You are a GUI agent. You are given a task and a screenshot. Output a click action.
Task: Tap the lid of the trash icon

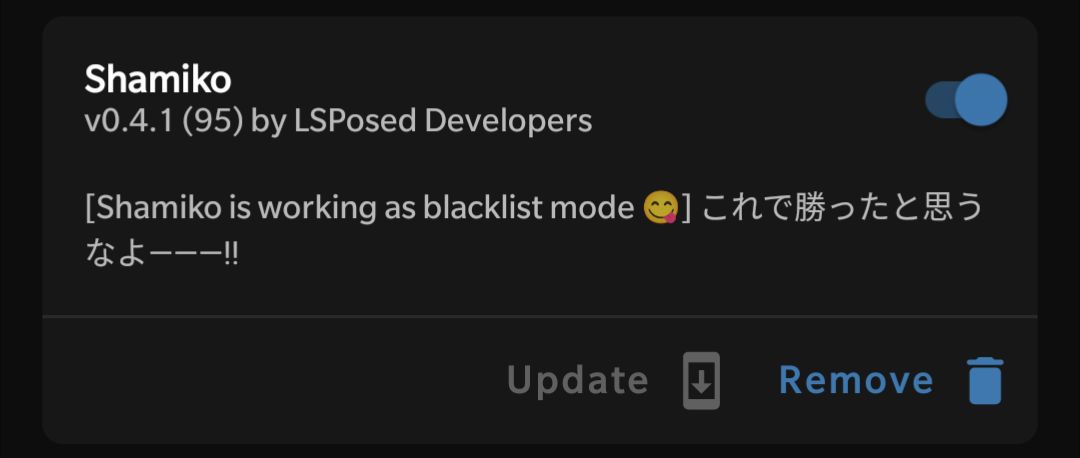tap(986, 363)
